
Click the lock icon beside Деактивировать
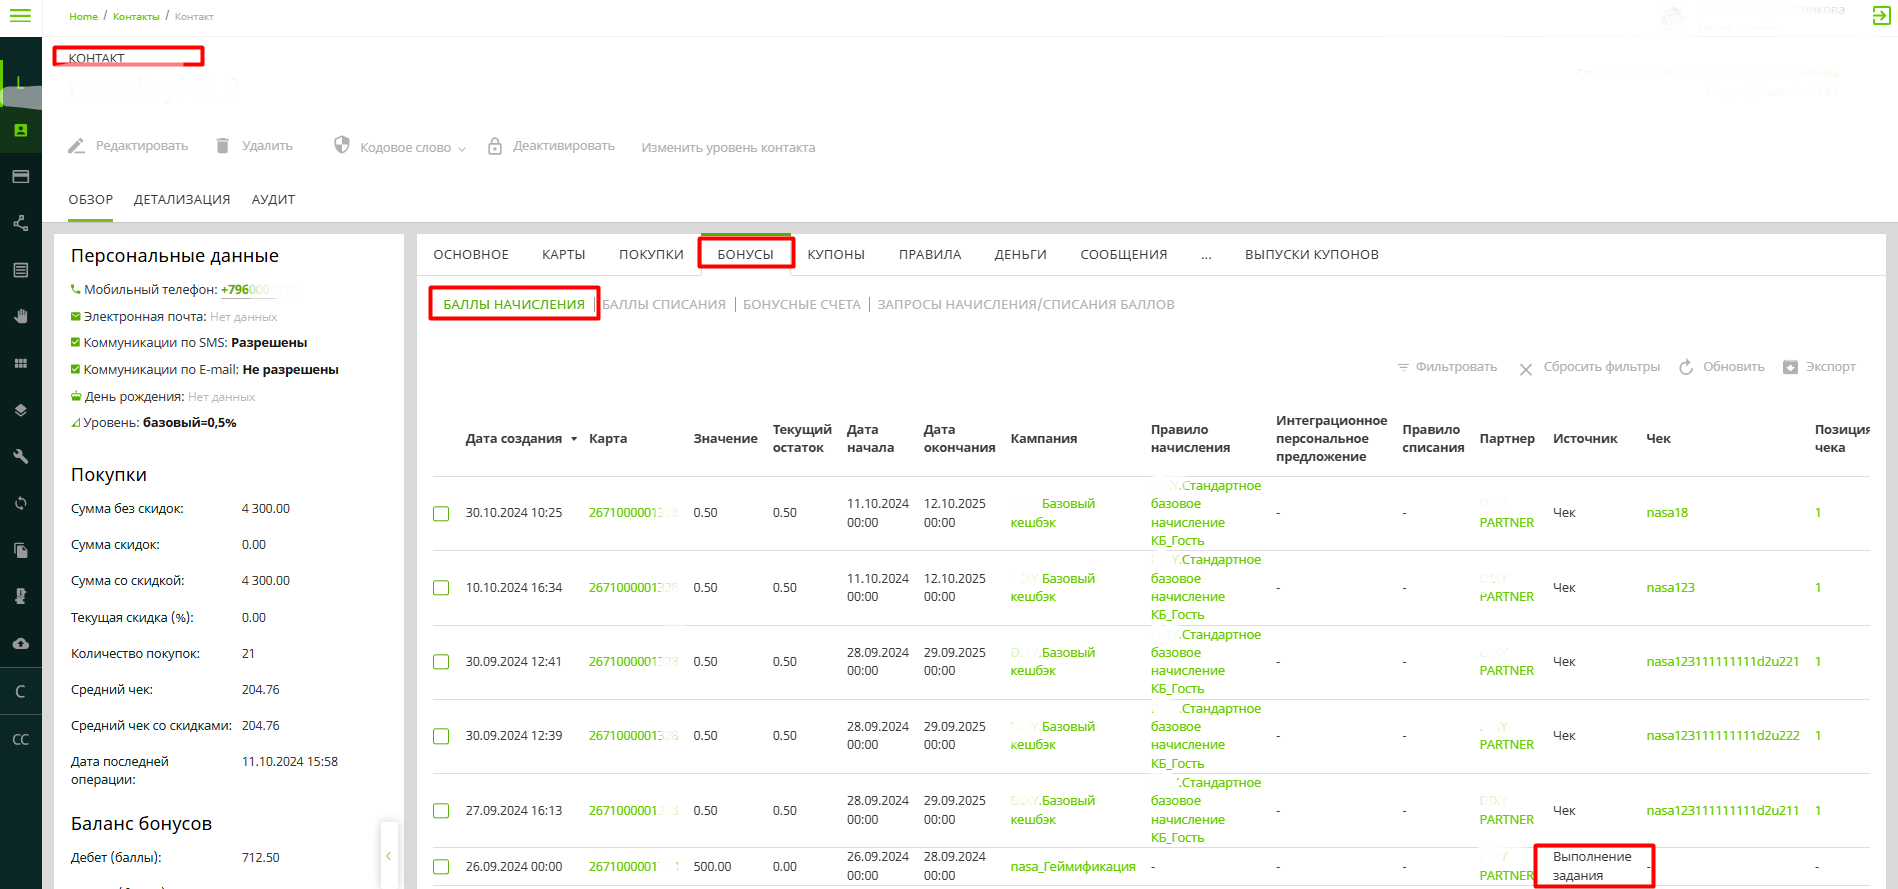pyautogui.click(x=495, y=146)
